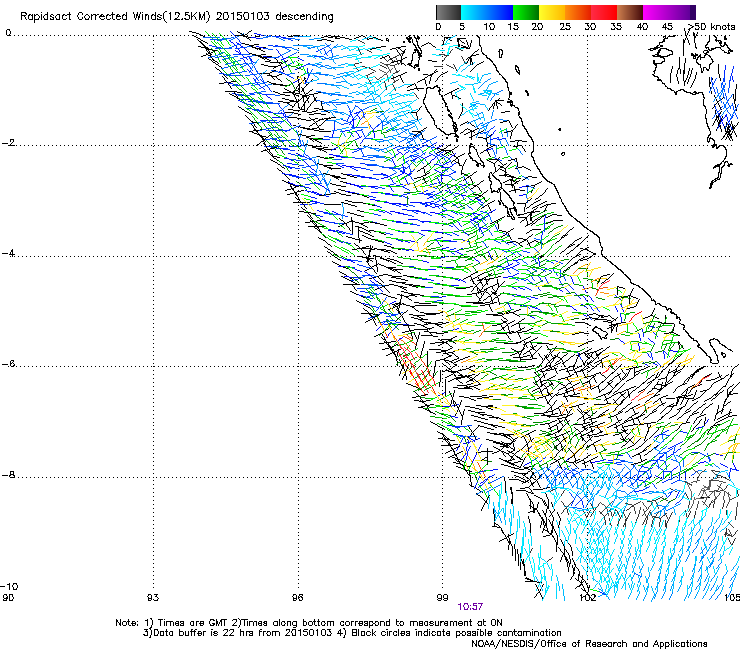Click the gray 0-5 knots legend swatch
The width and height of the screenshot is (740, 650).
click(x=448, y=12)
